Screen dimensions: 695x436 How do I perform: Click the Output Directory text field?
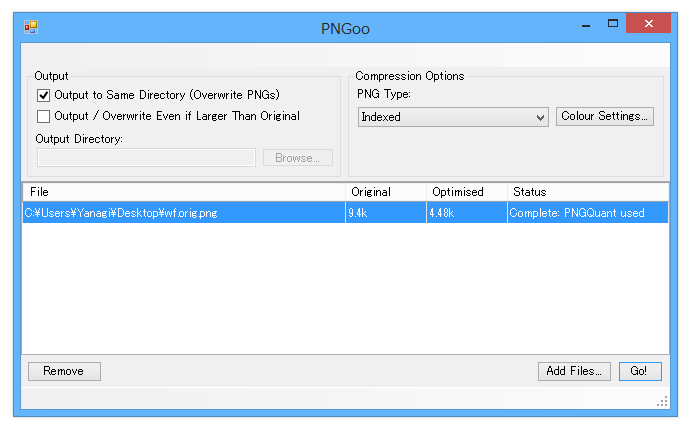(x=146, y=158)
